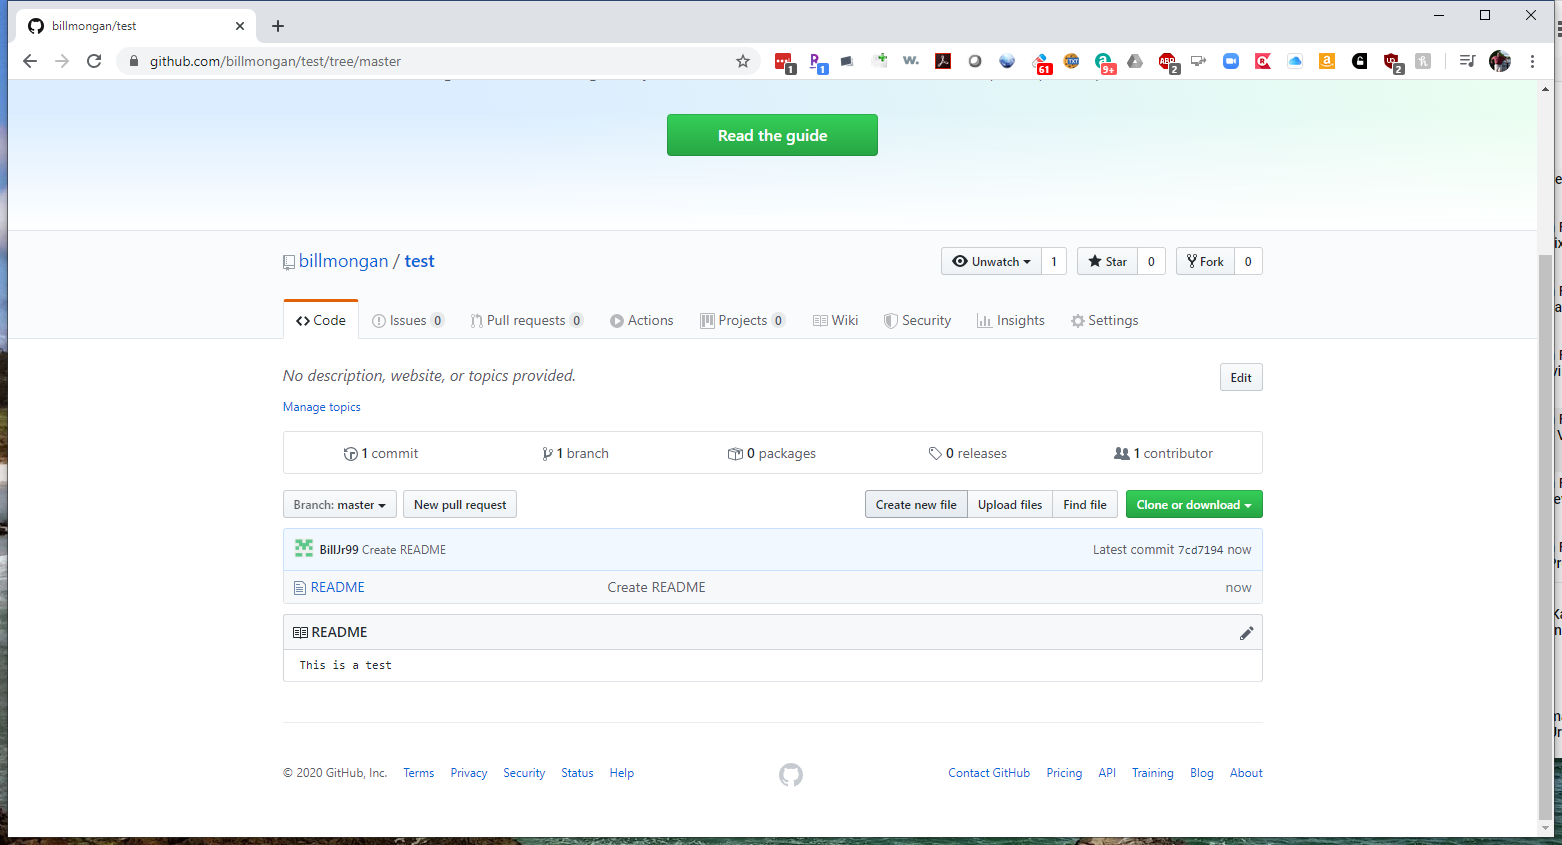1562x845 pixels.
Task: Click the Adobe Acrobat extension icon
Action: [943, 61]
